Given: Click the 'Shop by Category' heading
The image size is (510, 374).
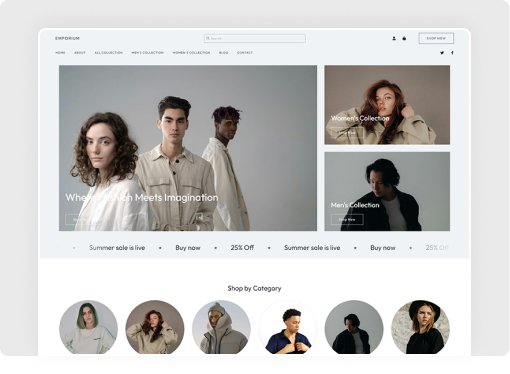Looking at the screenshot, I should tap(254, 288).
